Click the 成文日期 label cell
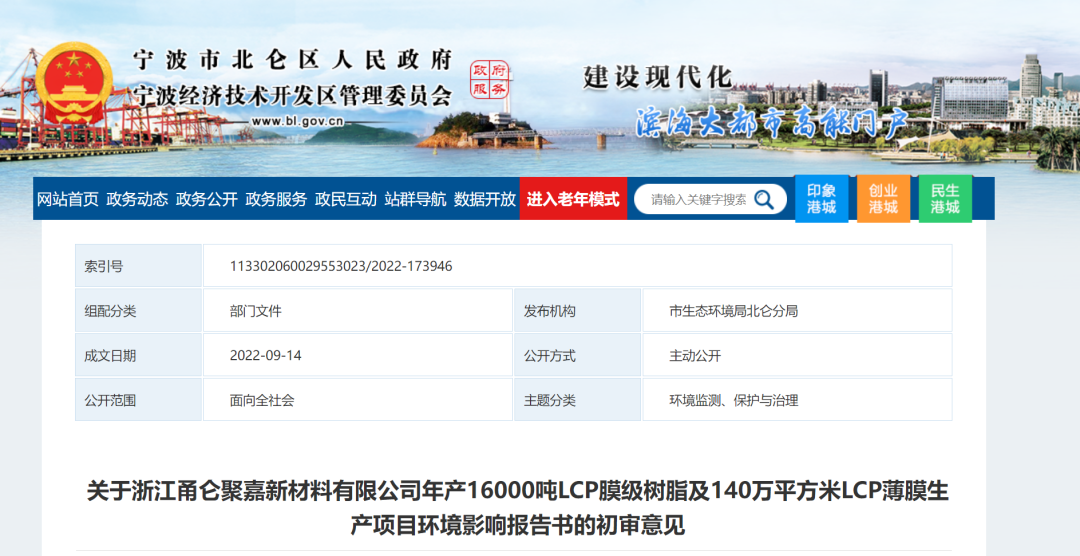The image size is (1080, 556). click(x=138, y=356)
